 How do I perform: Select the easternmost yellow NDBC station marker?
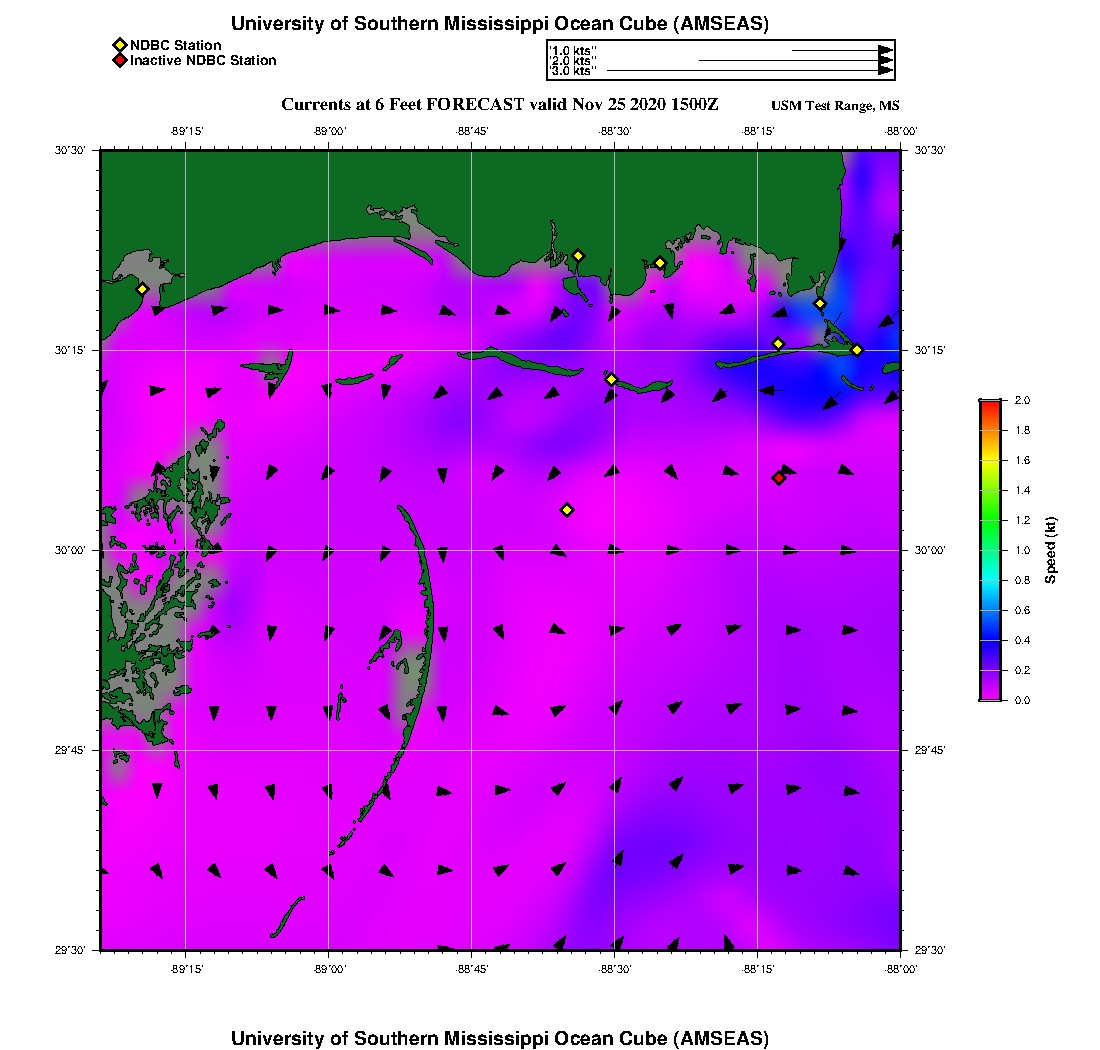point(857,350)
